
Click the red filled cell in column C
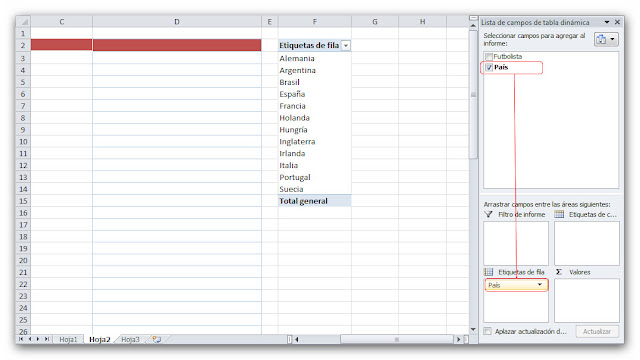coord(62,45)
